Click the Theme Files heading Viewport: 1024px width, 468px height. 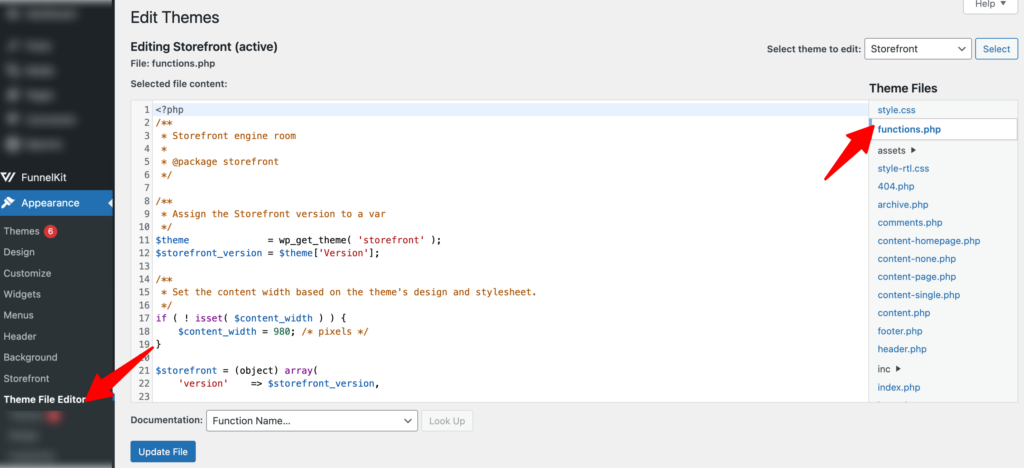click(x=903, y=88)
